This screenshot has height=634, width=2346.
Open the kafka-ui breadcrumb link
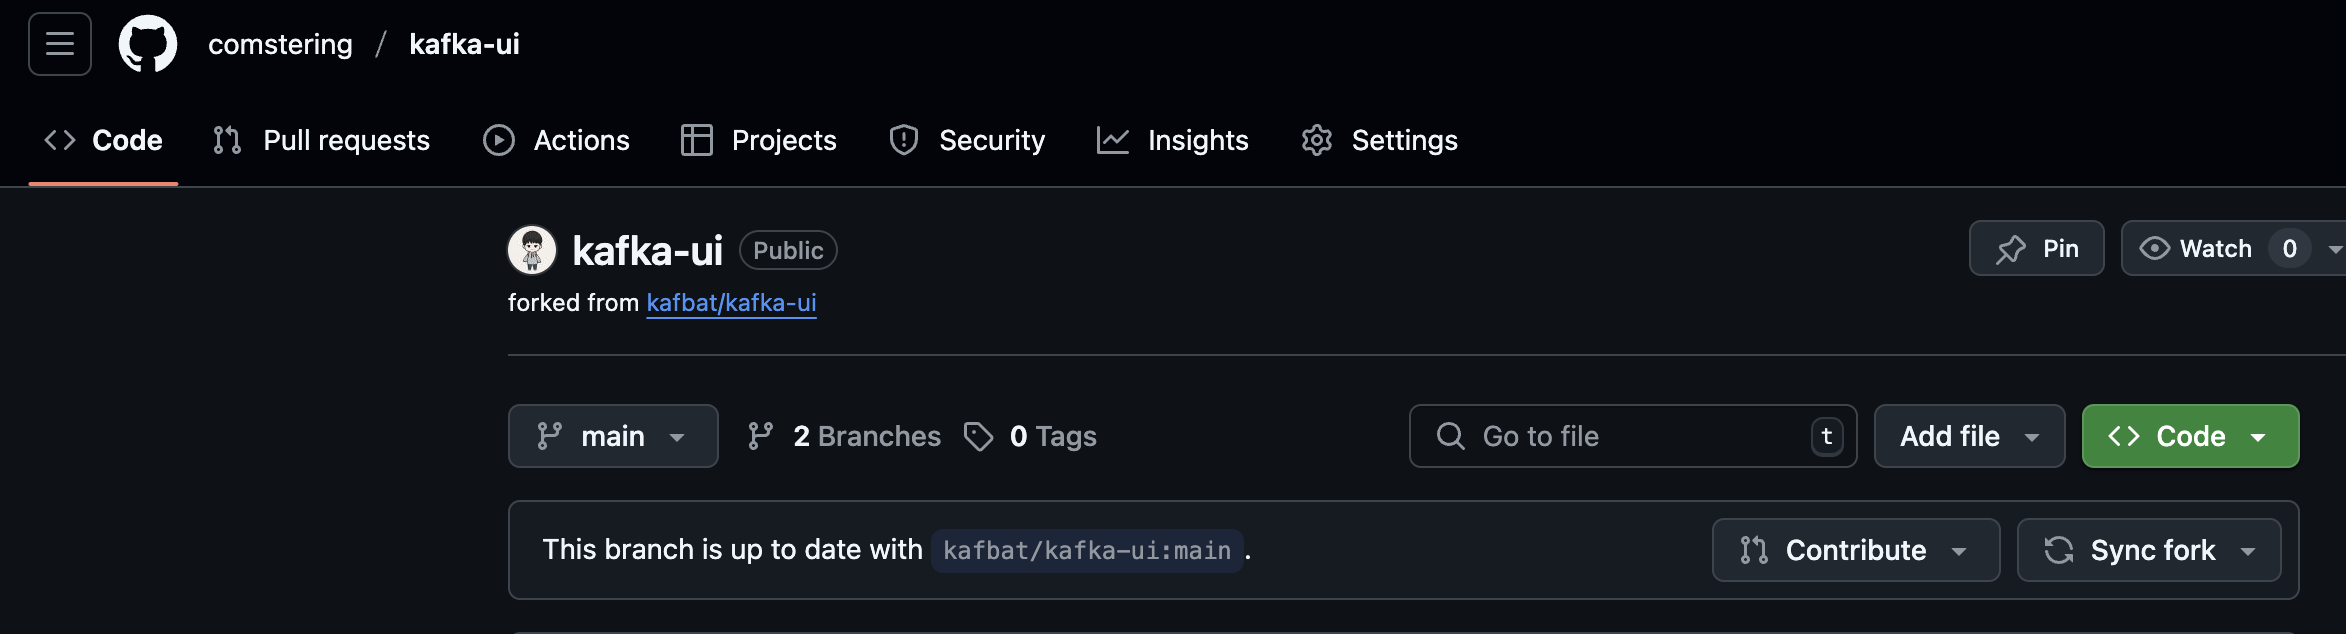464,44
